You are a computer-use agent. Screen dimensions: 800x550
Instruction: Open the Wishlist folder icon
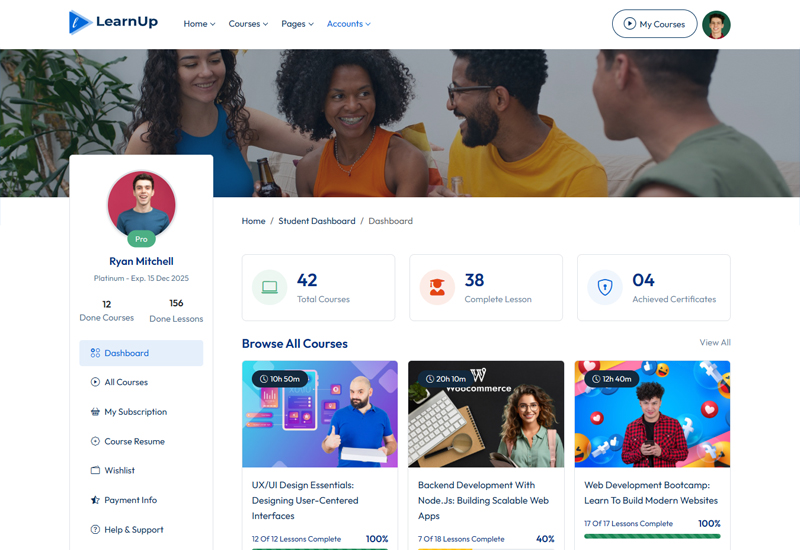pyautogui.click(x=95, y=470)
